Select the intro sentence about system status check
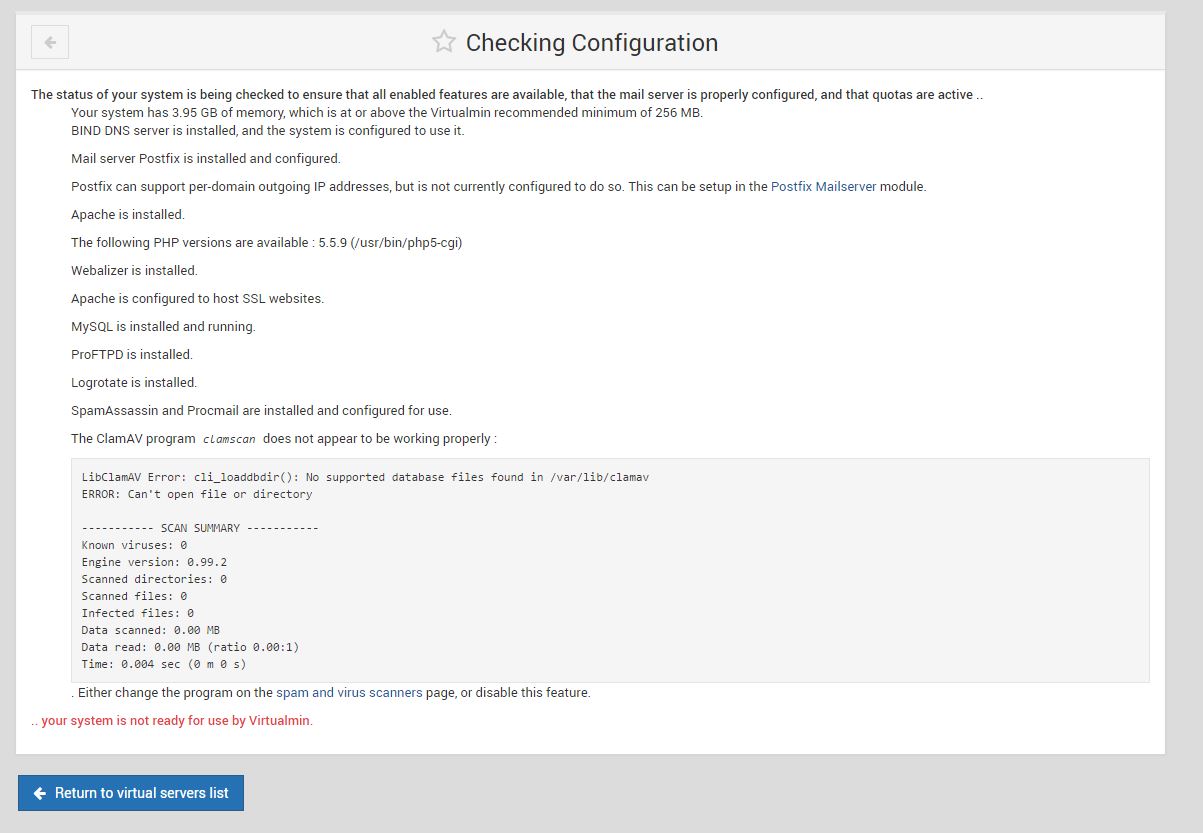Viewport: 1203px width, 833px height. click(507, 95)
